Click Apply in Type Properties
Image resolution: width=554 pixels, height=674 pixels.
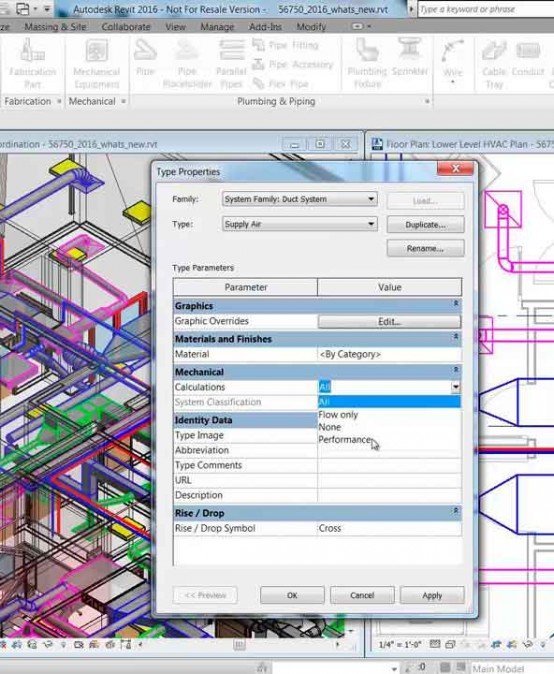pyautogui.click(x=432, y=595)
